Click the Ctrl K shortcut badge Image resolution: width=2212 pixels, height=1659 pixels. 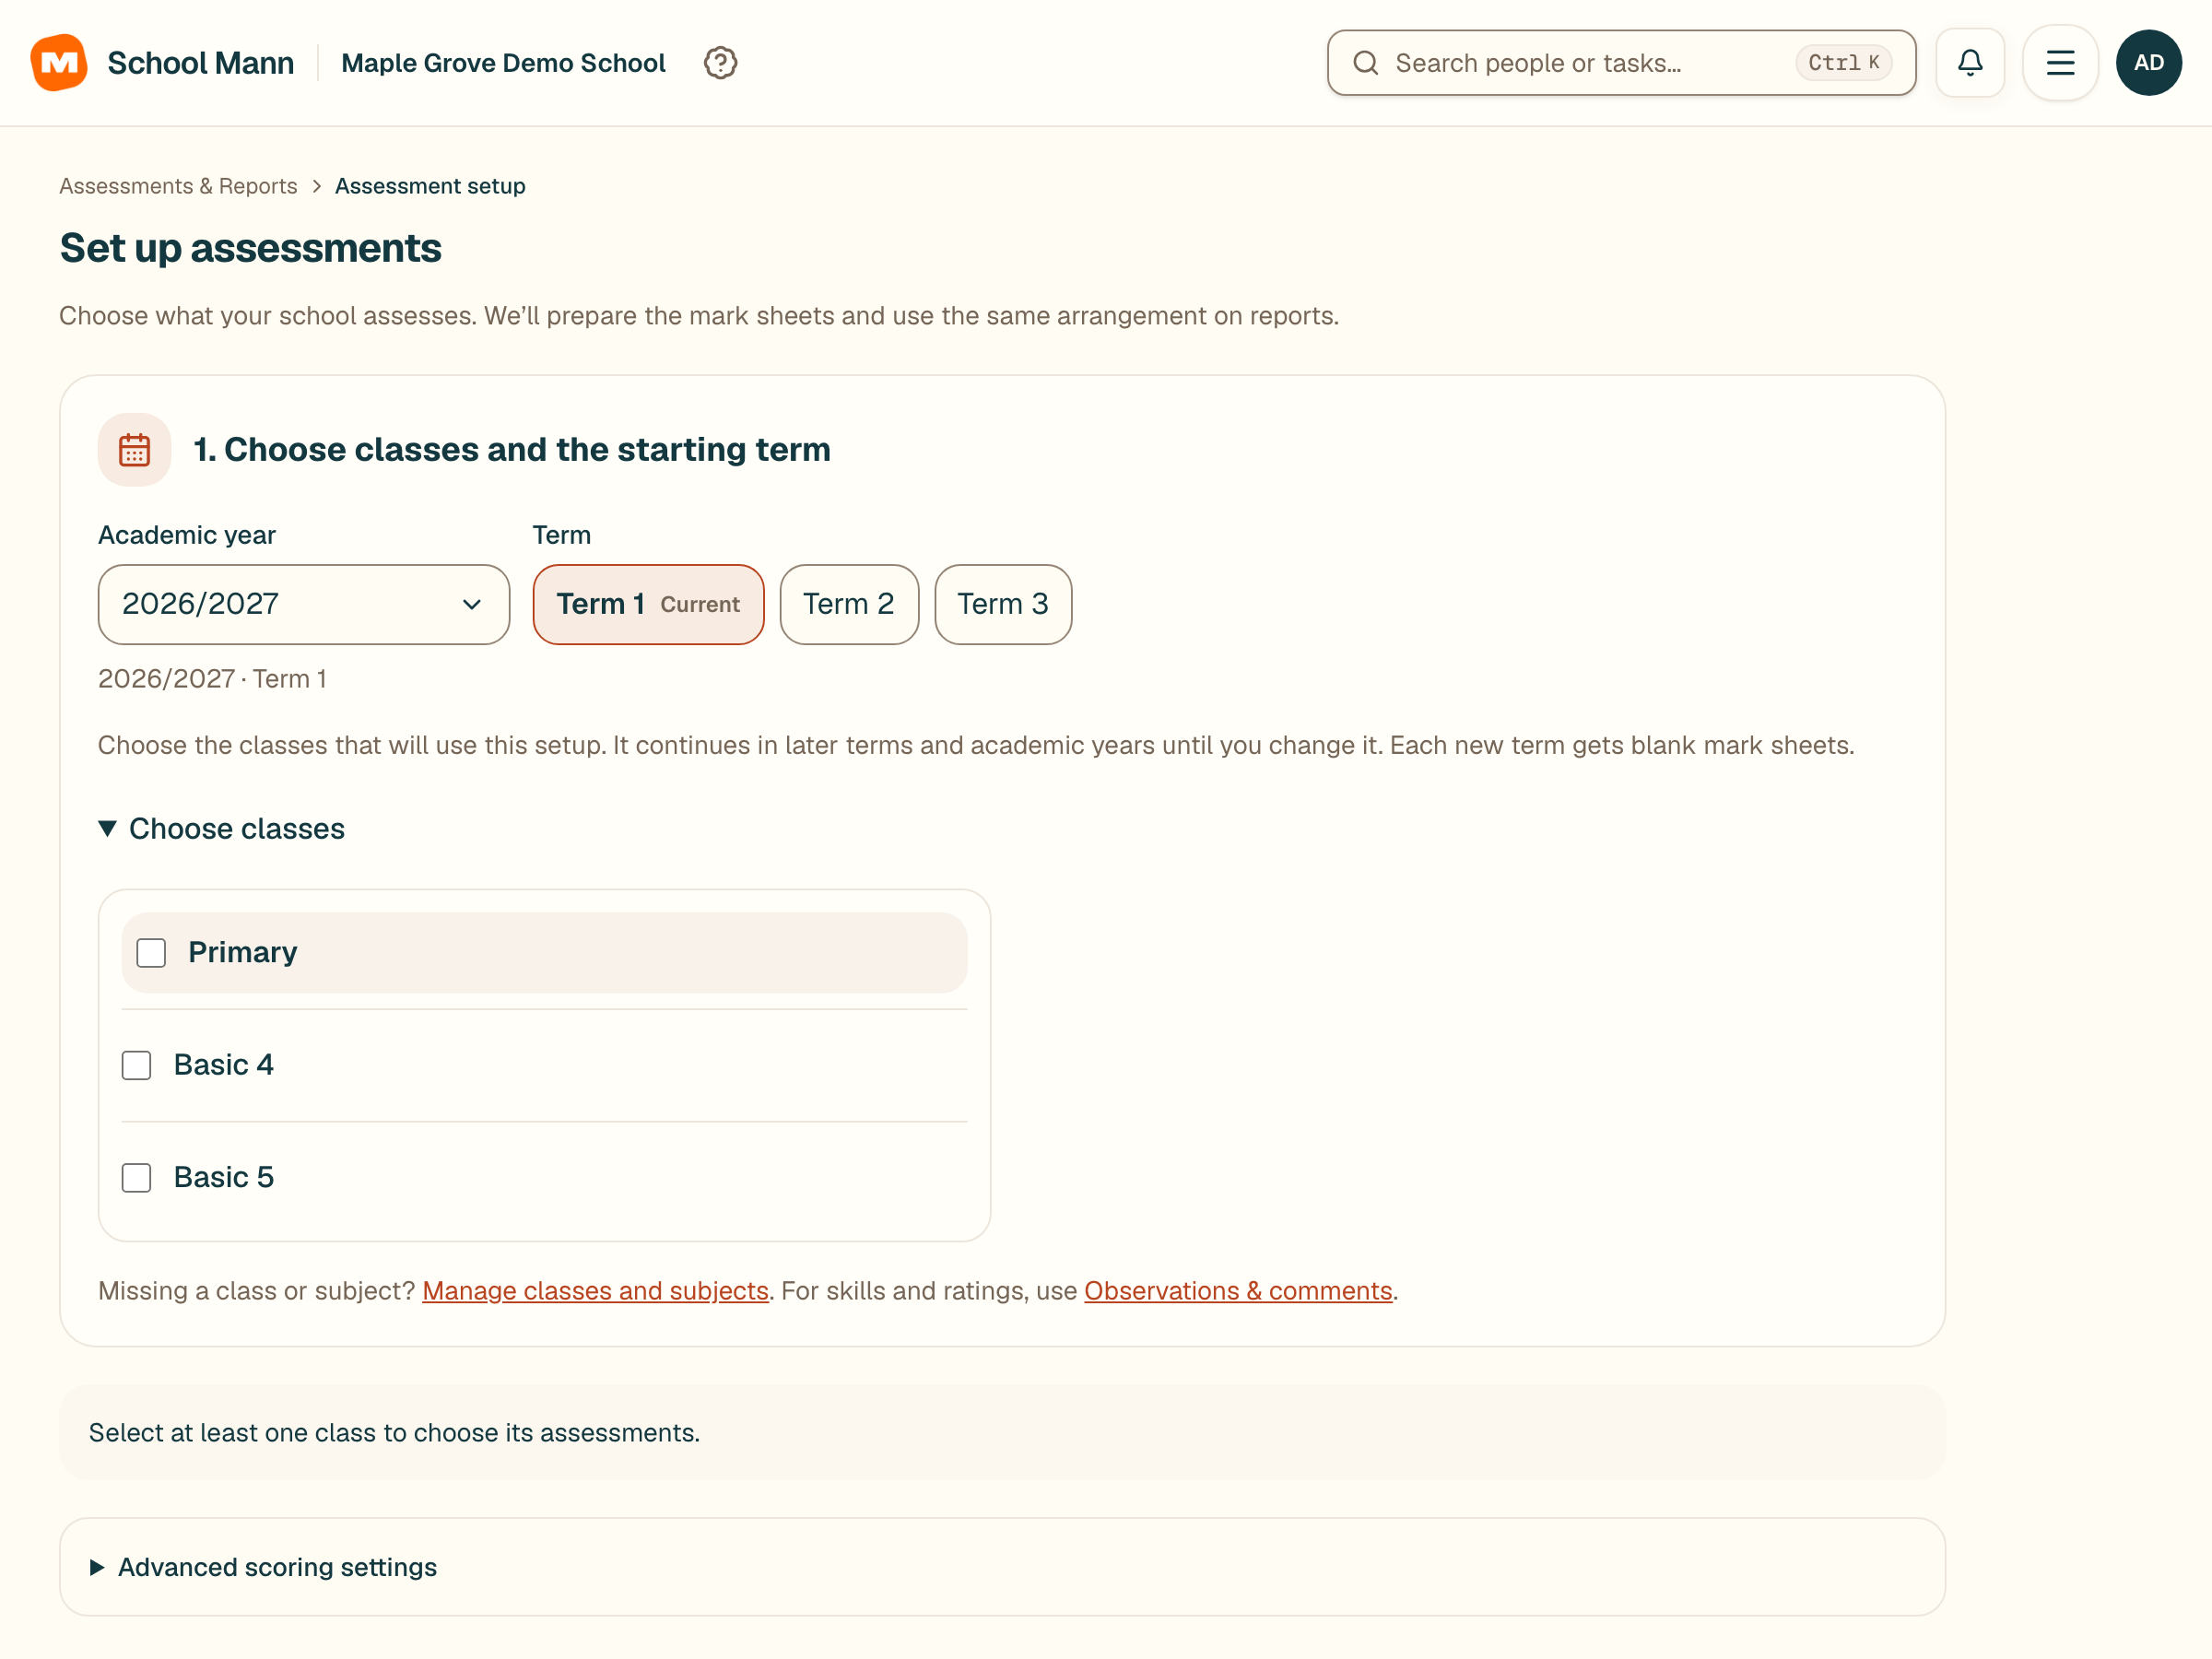point(1843,63)
